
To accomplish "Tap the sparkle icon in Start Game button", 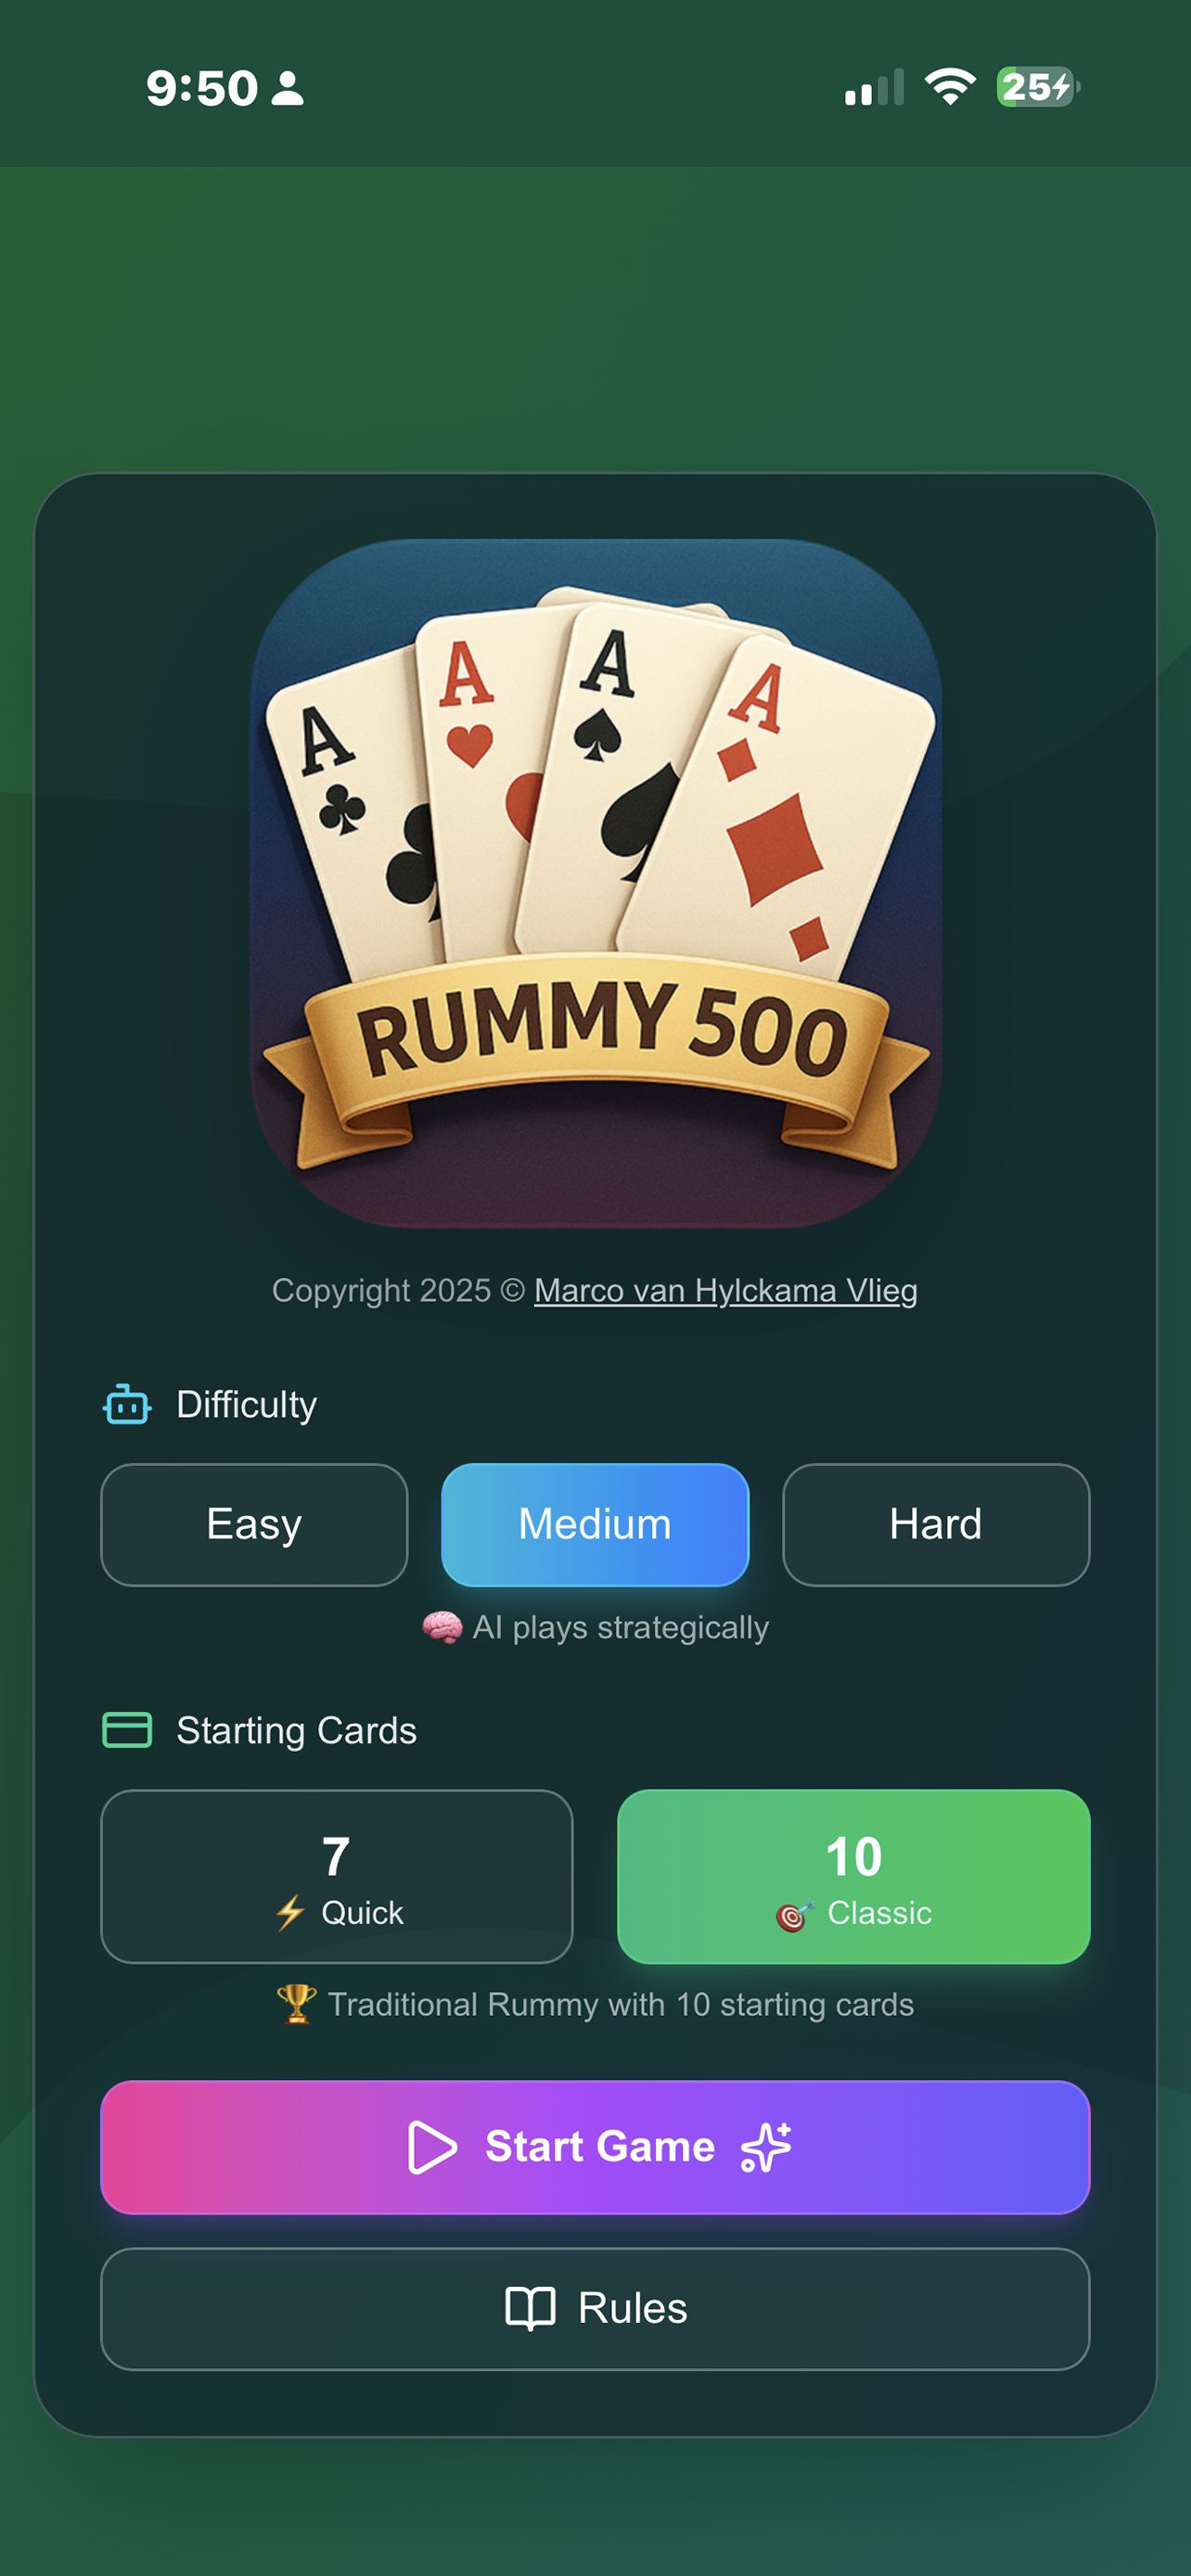I will click(x=766, y=2147).
